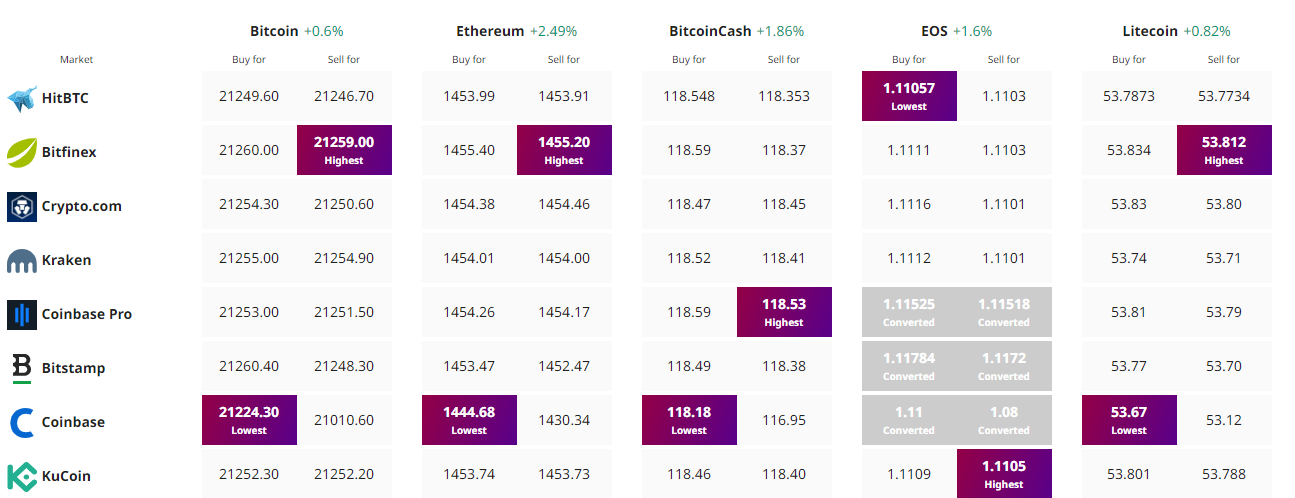The width and height of the screenshot is (1295, 498).
Task: Click Bitfinex highest Litecoin sell price 53.812
Action: click(1224, 150)
